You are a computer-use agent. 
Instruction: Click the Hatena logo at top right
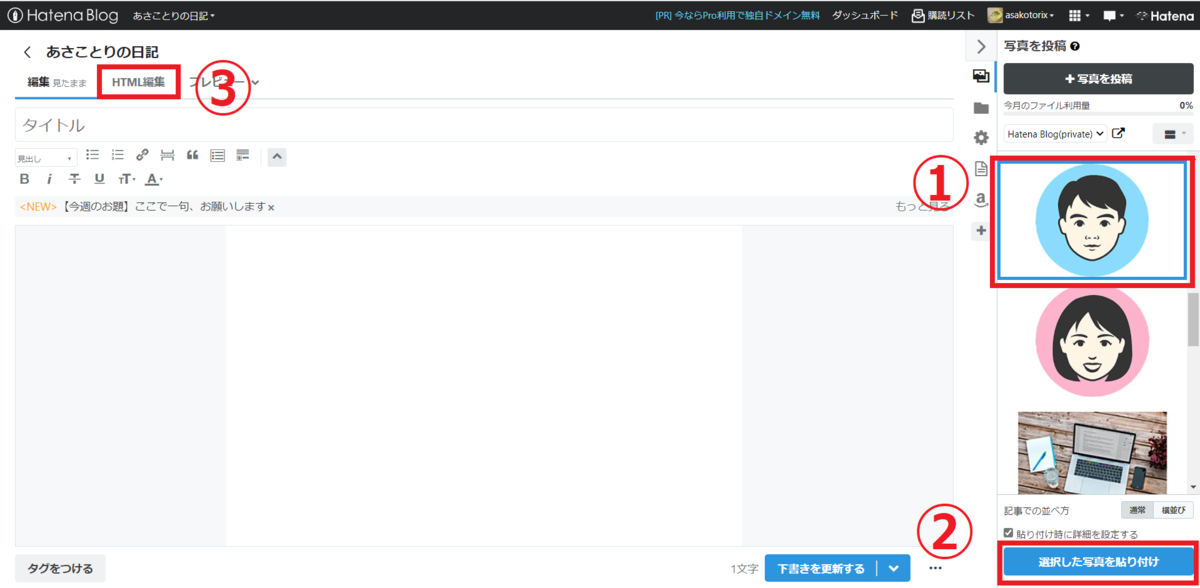click(x=1164, y=16)
